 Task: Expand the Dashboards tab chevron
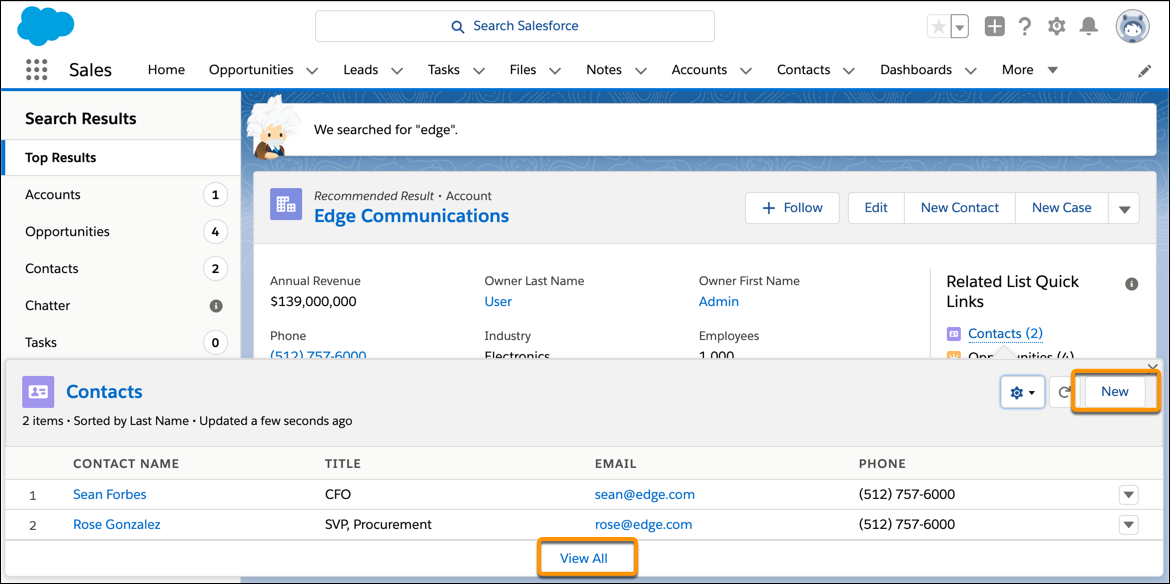[x=971, y=71]
